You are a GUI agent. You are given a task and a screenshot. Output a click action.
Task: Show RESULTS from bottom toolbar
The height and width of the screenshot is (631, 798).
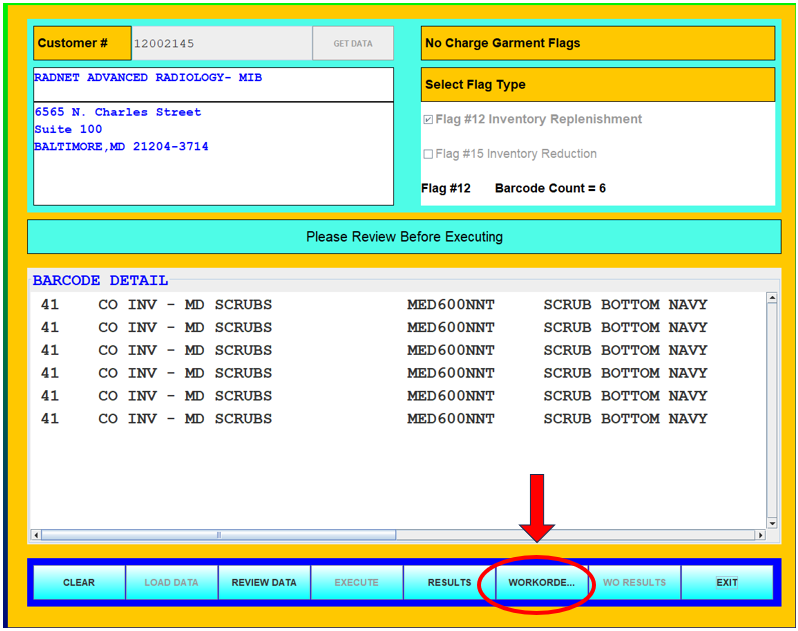(449, 583)
